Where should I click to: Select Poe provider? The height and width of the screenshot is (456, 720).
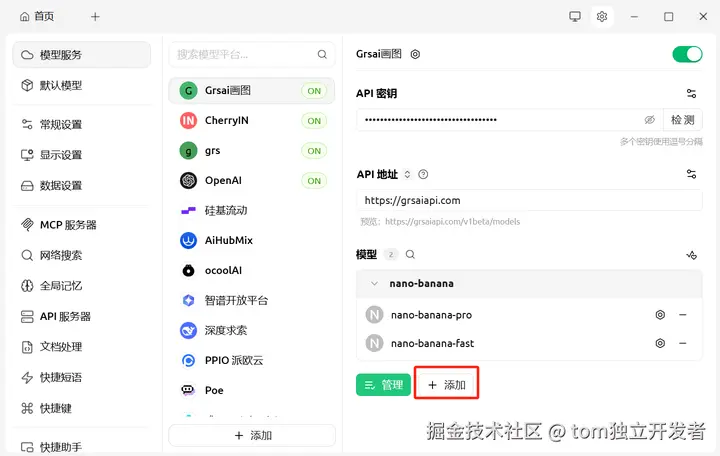tap(252, 390)
